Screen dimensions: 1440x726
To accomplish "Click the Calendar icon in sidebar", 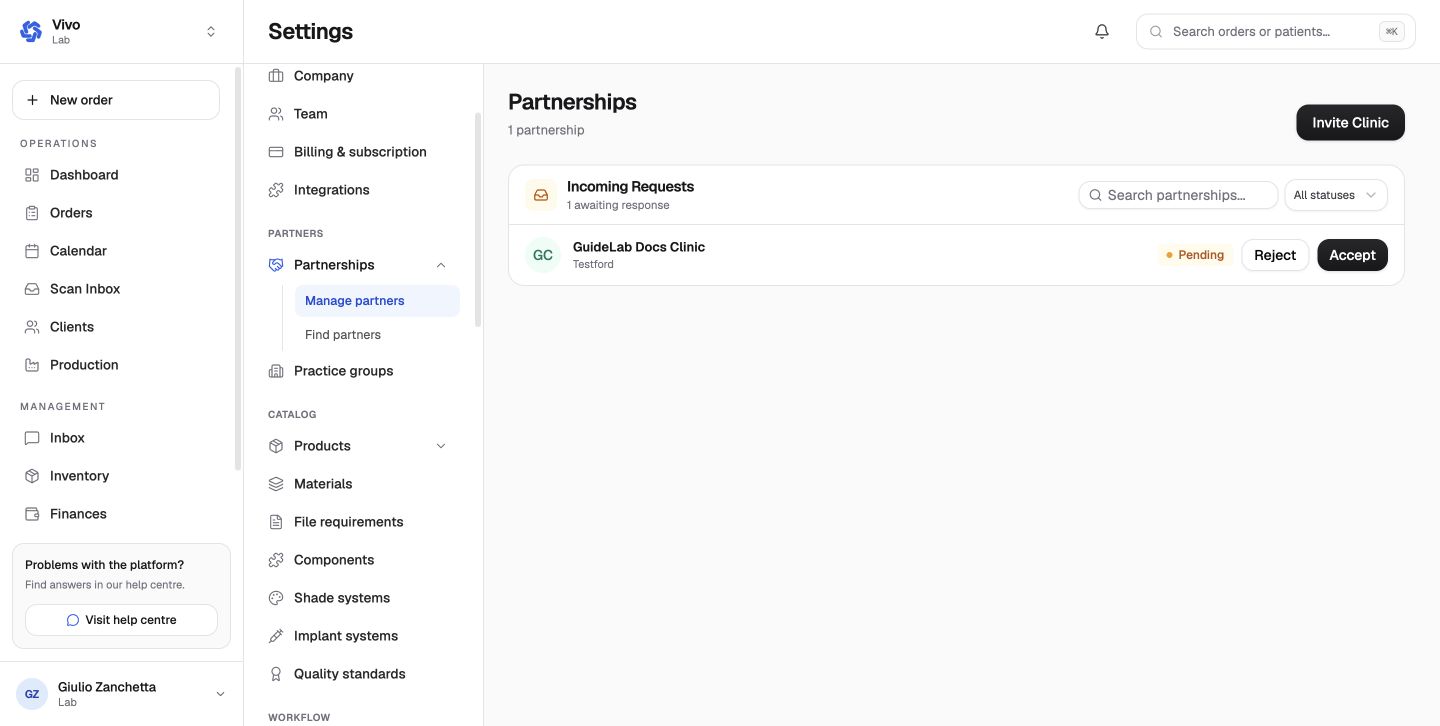I will coord(32,251).
